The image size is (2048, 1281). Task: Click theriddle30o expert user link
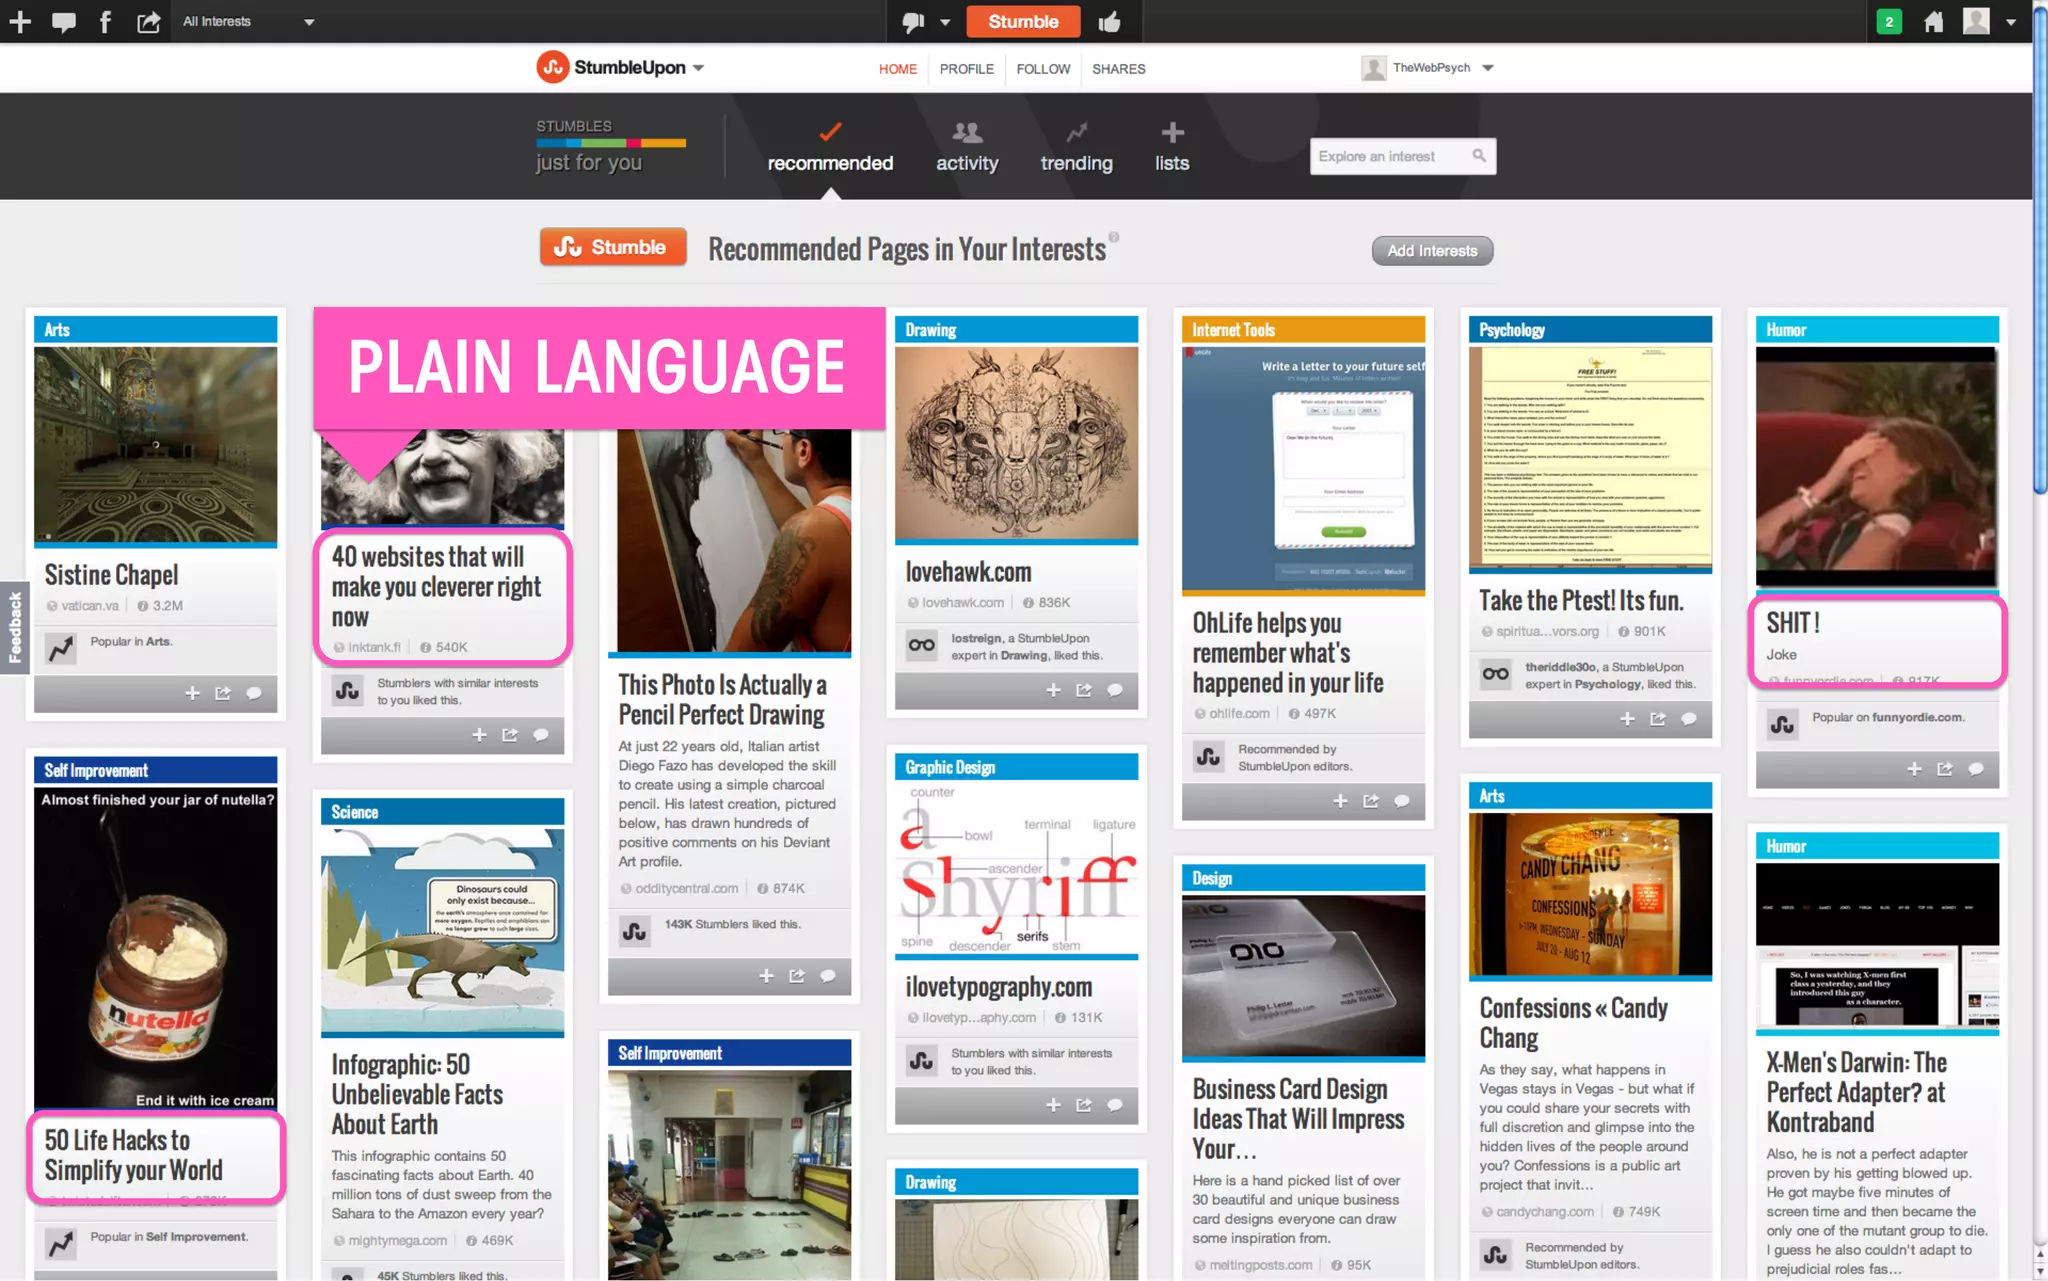tap(1562, 667)
